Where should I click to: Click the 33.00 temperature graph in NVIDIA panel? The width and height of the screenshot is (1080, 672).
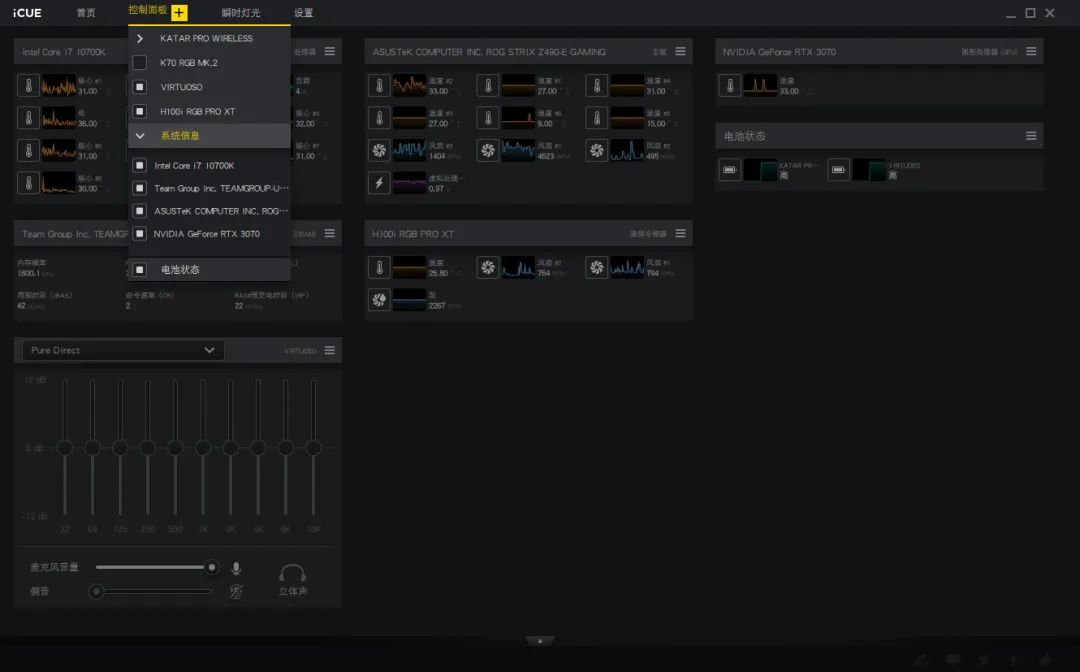click(x=760, y=85)
